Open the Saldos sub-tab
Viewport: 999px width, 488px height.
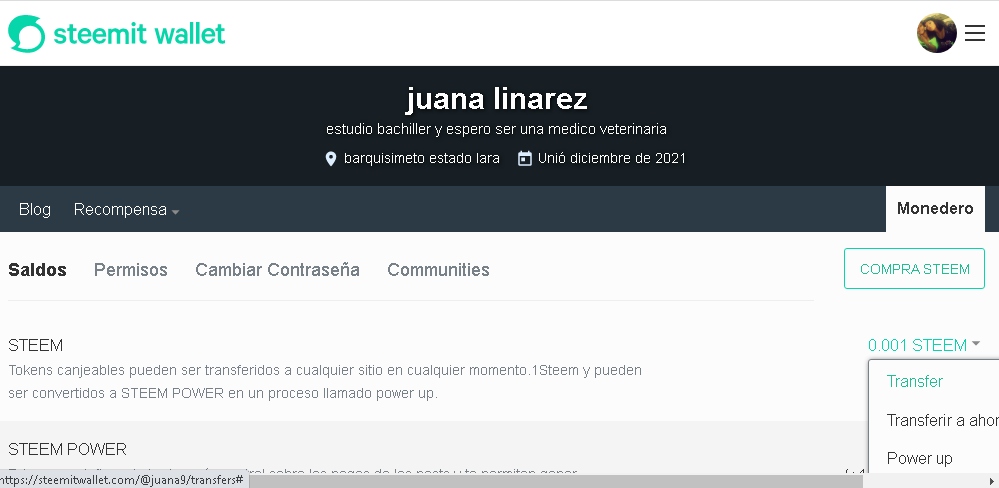[x=37, y=270]
